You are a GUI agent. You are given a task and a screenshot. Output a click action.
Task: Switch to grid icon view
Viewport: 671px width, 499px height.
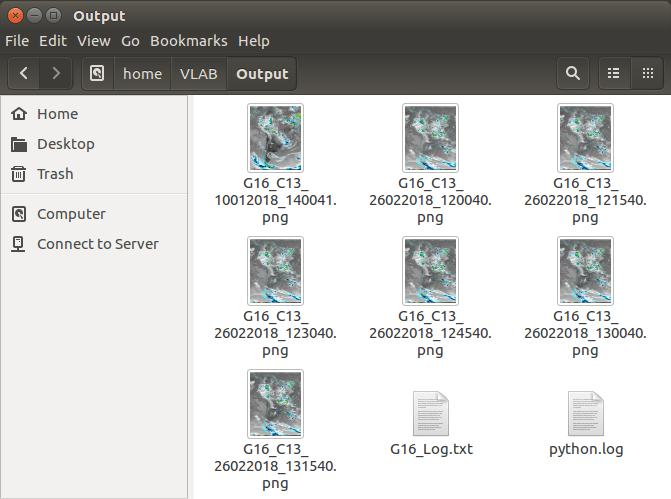[x=647, y=73]
